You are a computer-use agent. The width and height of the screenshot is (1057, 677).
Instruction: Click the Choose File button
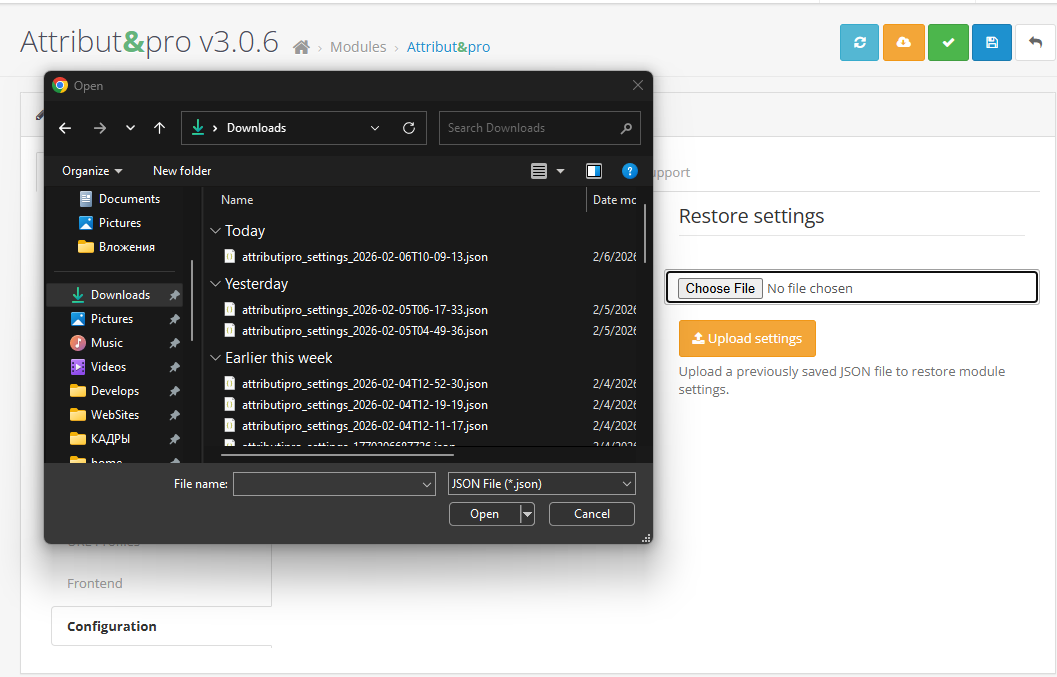(x=719, y=288)
